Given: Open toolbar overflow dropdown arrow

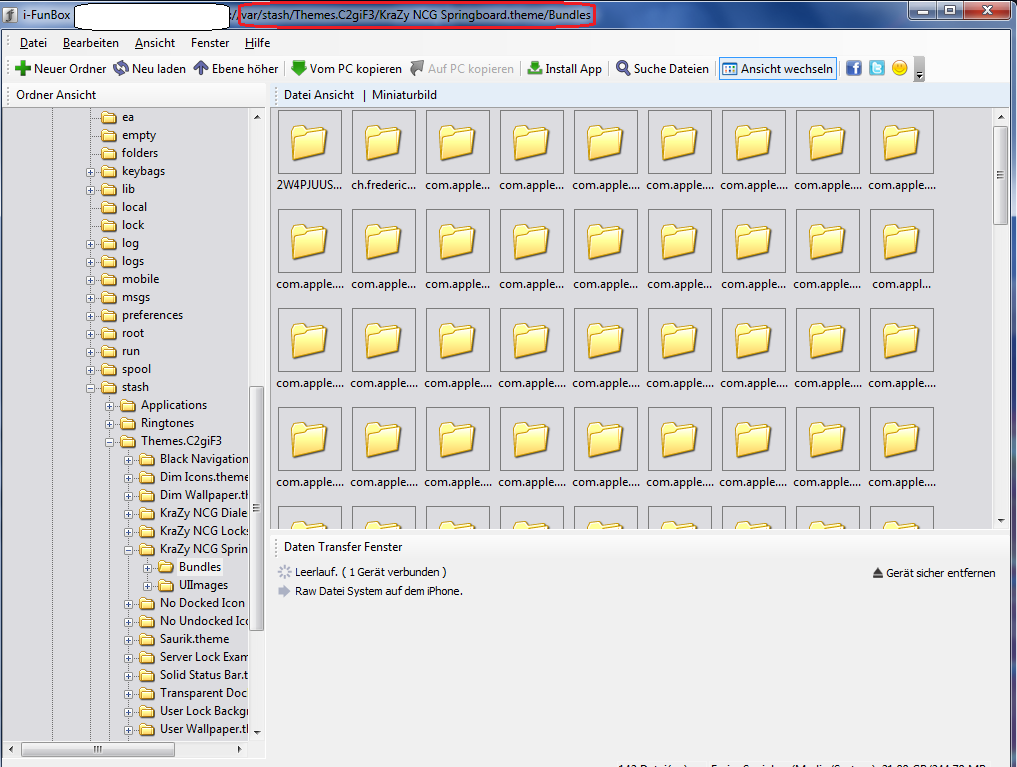Looking at the screenshot, I should [x=919, y=69].
